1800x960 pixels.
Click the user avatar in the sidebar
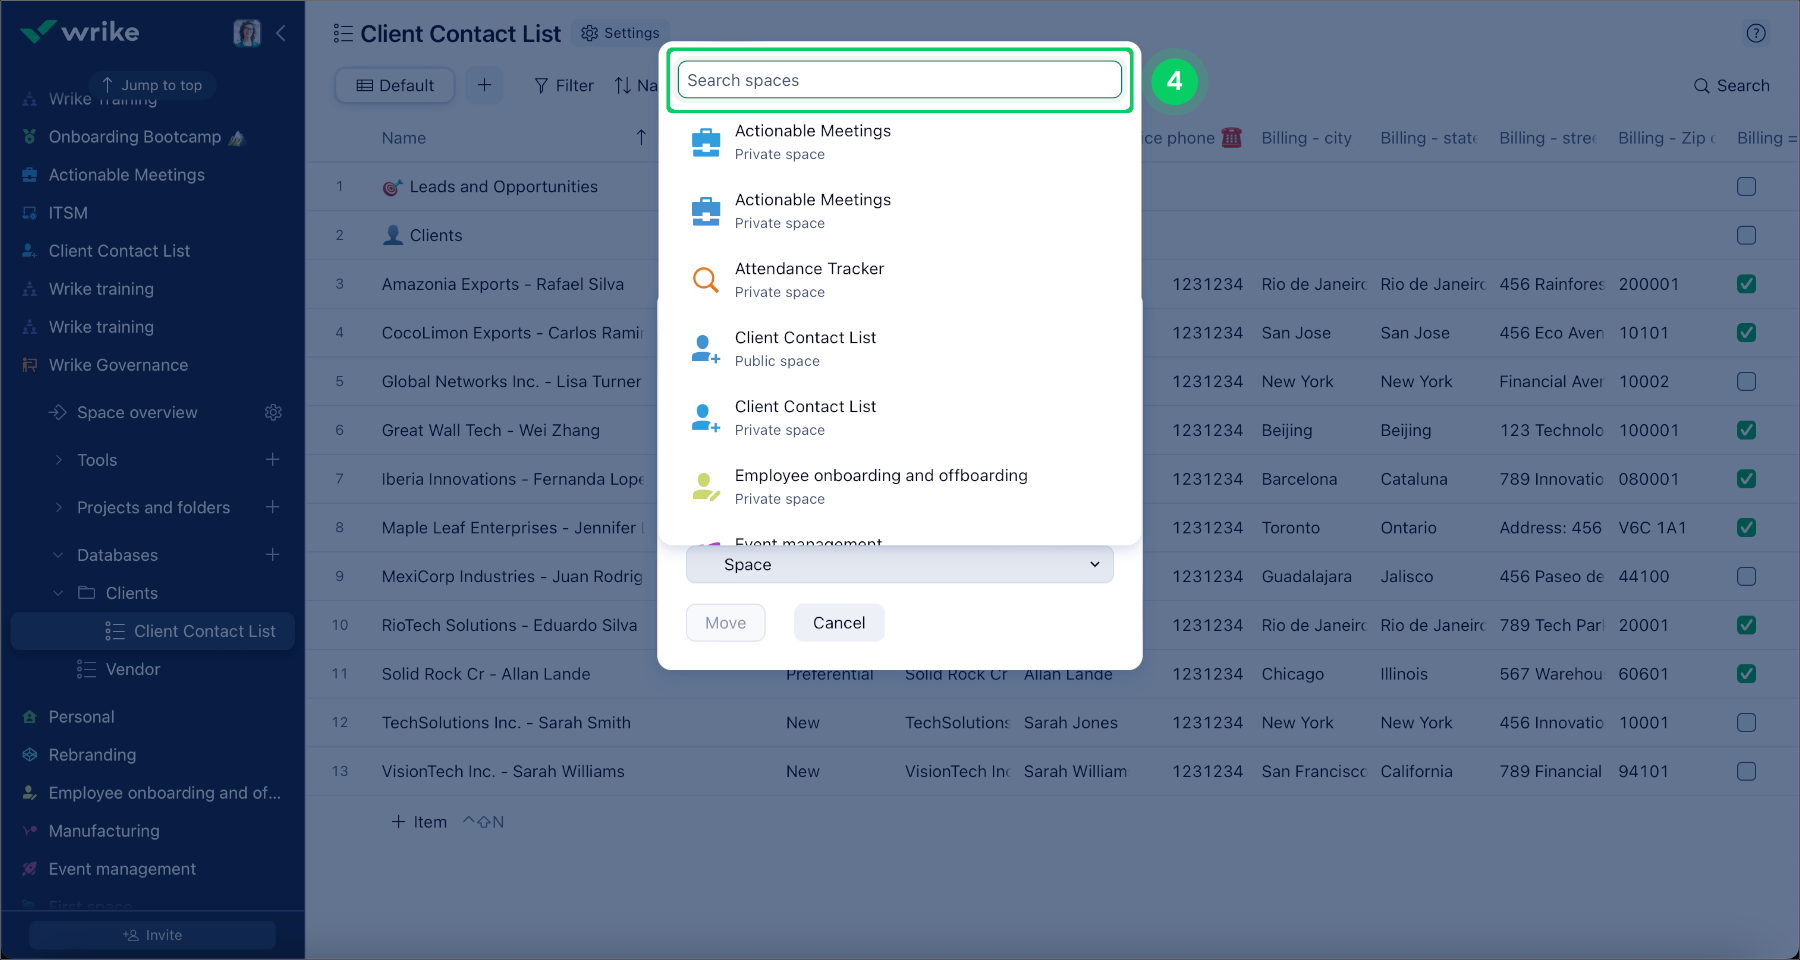point(246,31)
